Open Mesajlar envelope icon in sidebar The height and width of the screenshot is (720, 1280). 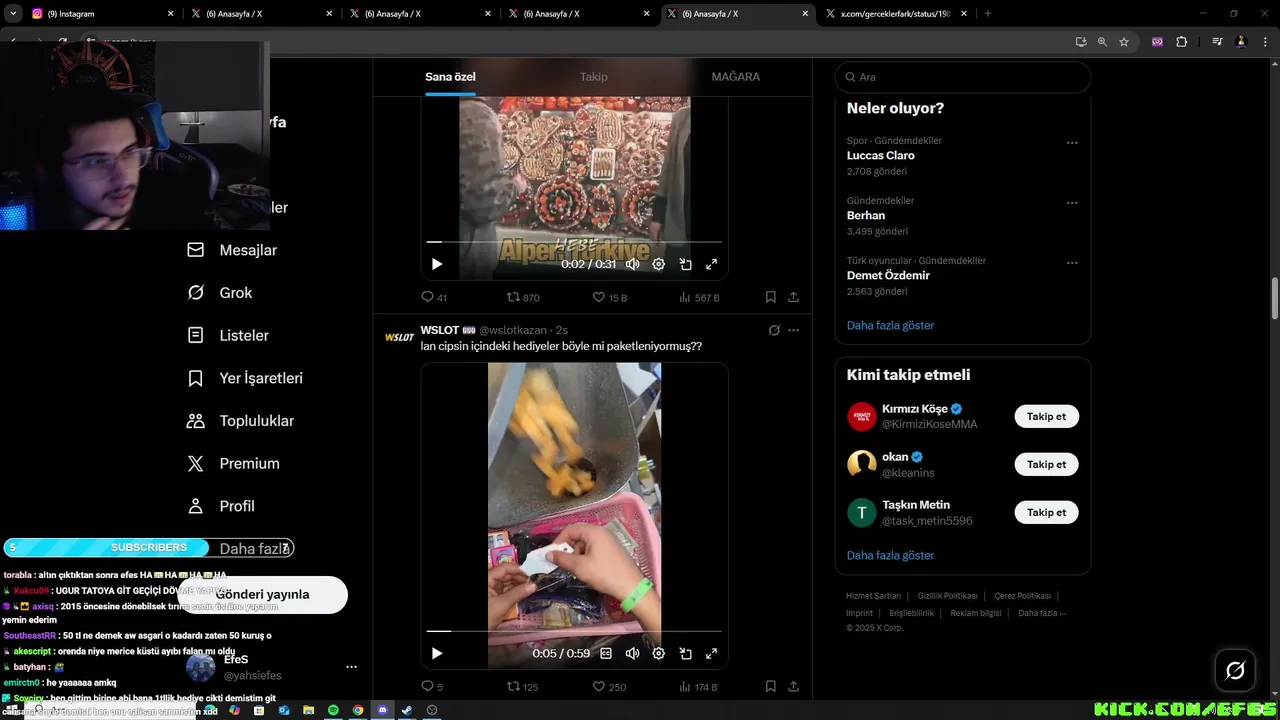point(196,250)
